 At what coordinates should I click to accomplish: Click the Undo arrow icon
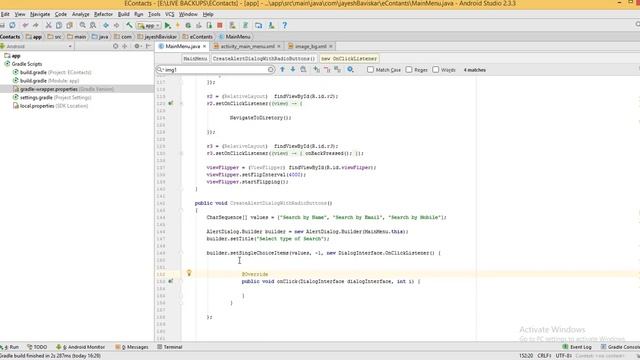coord(25,25)
